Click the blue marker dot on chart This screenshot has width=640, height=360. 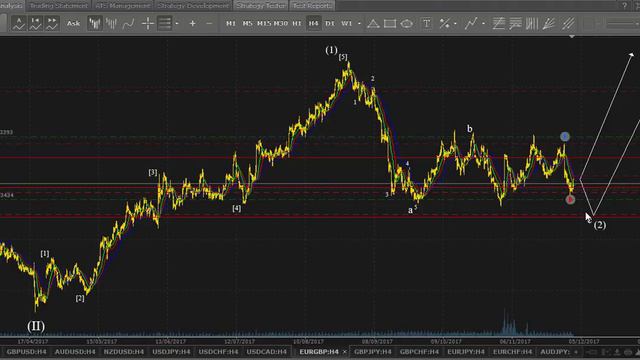[x=564, y=136]
